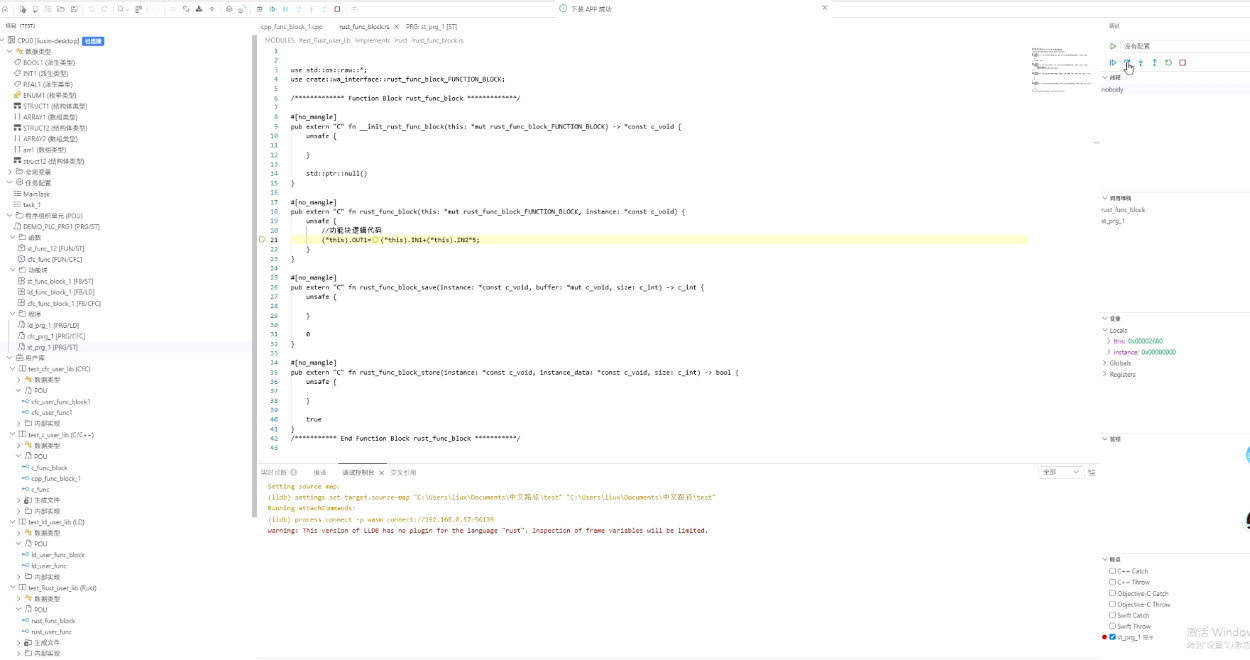
Task: Open the search magnifier dropdown in toolbar
Action: tap(123, 9)
